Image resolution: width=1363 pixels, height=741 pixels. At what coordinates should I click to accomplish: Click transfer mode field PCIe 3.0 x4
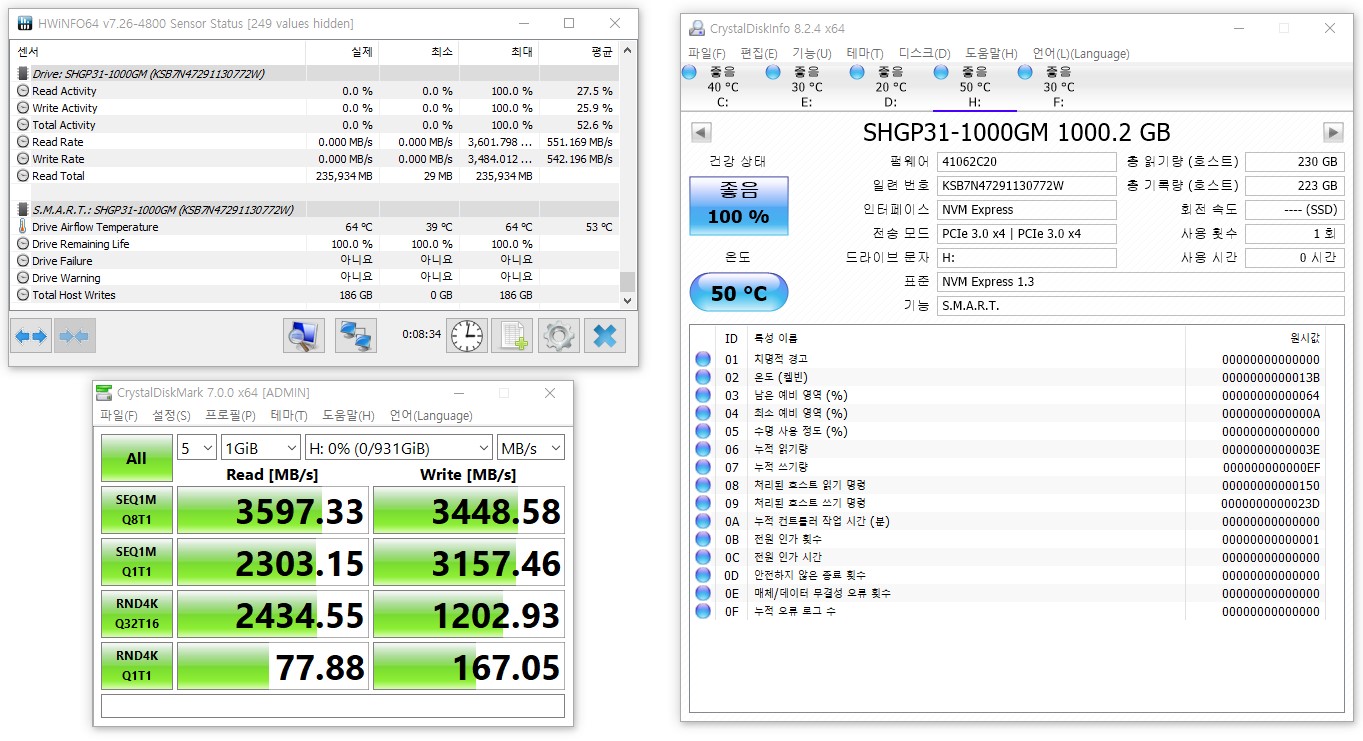1027,234
